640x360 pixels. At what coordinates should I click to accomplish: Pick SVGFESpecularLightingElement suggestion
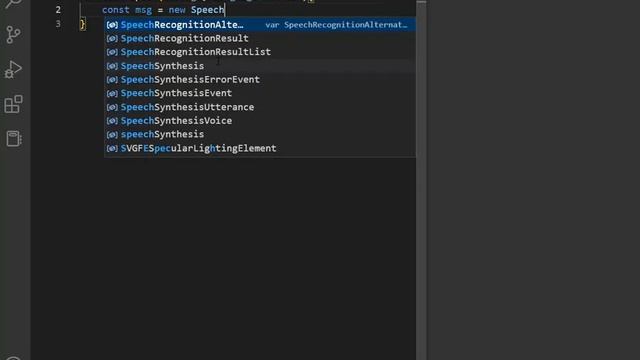point(260,148)
